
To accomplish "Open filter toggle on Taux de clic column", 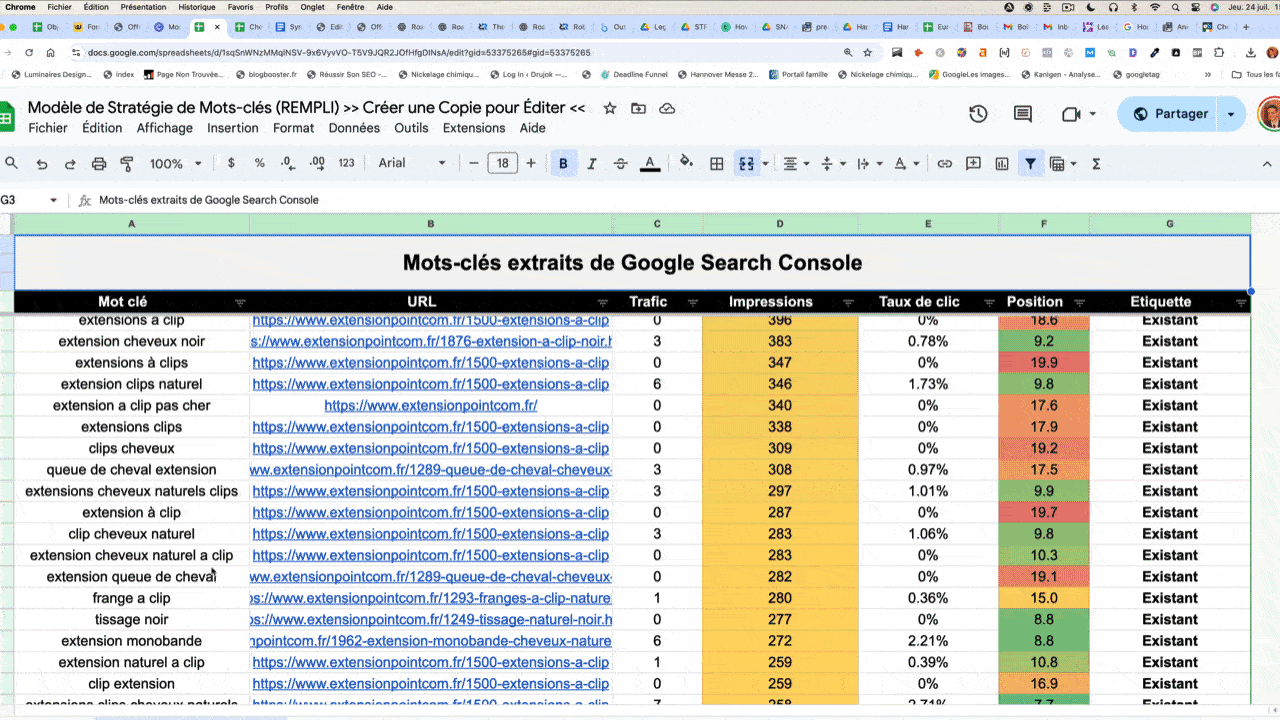I will 989,302.
